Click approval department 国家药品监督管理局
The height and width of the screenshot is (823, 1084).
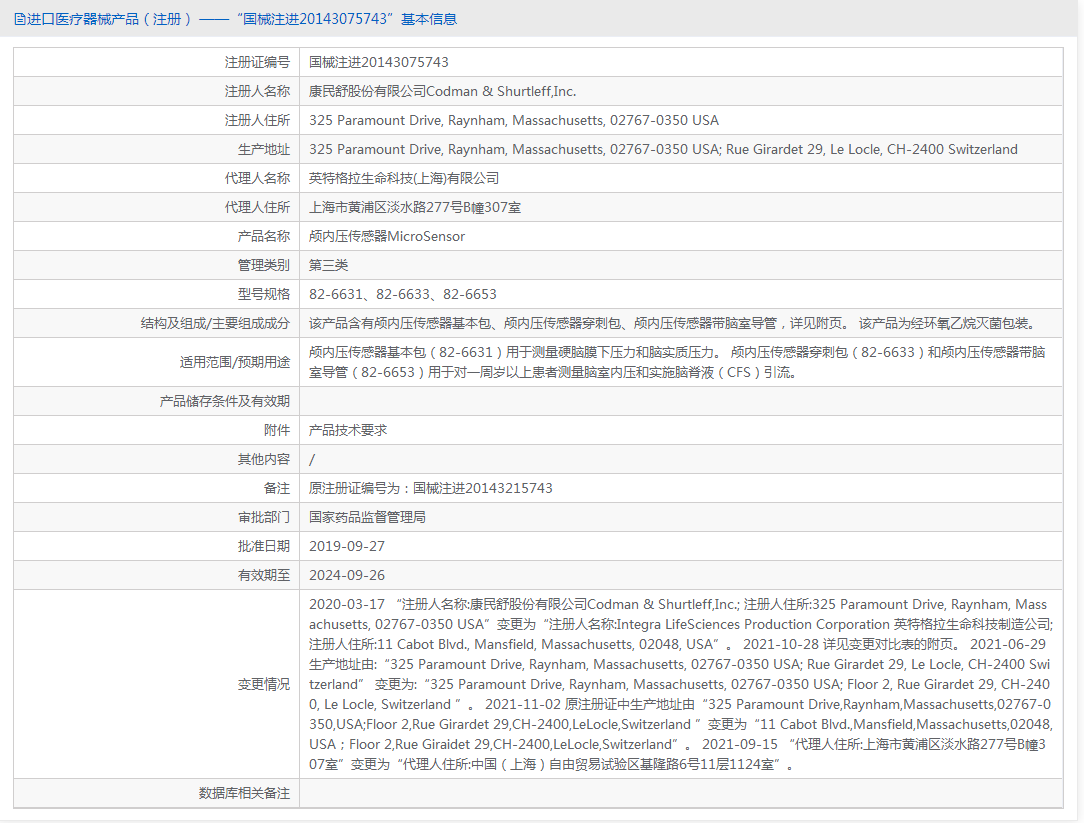coord(367,517)
